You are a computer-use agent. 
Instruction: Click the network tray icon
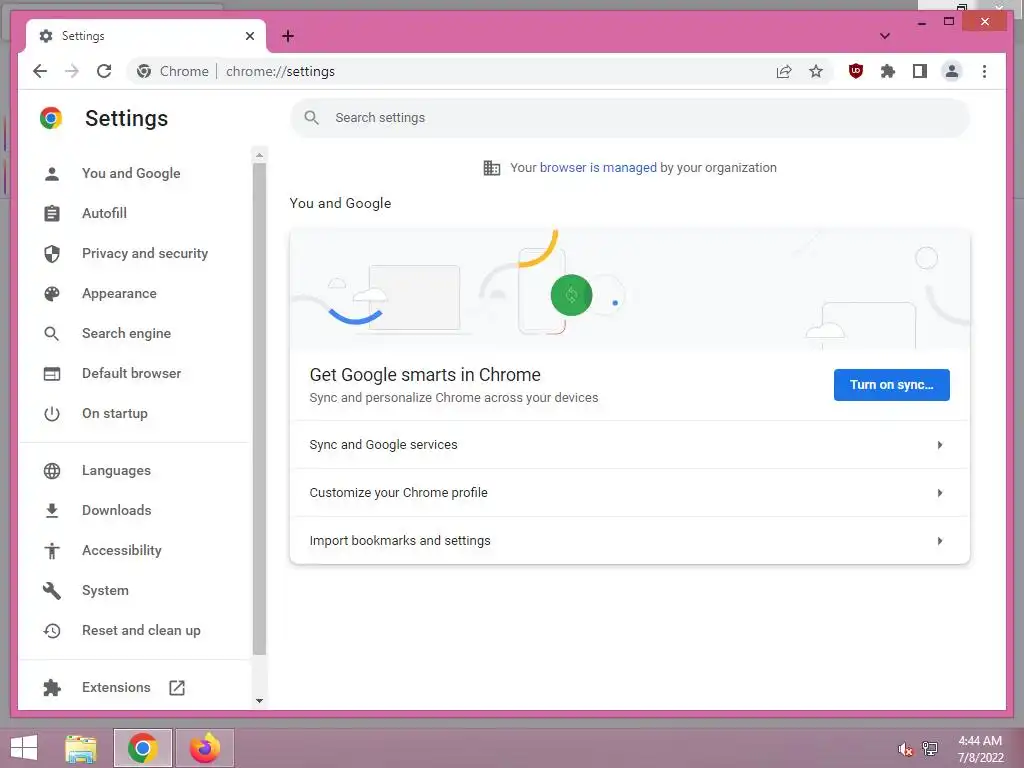tap(930, 749)
